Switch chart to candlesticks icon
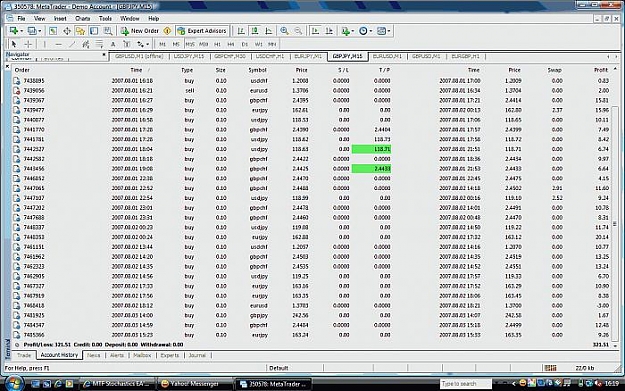The width and height of the screenshot is (625, 391). coord(254,31)
